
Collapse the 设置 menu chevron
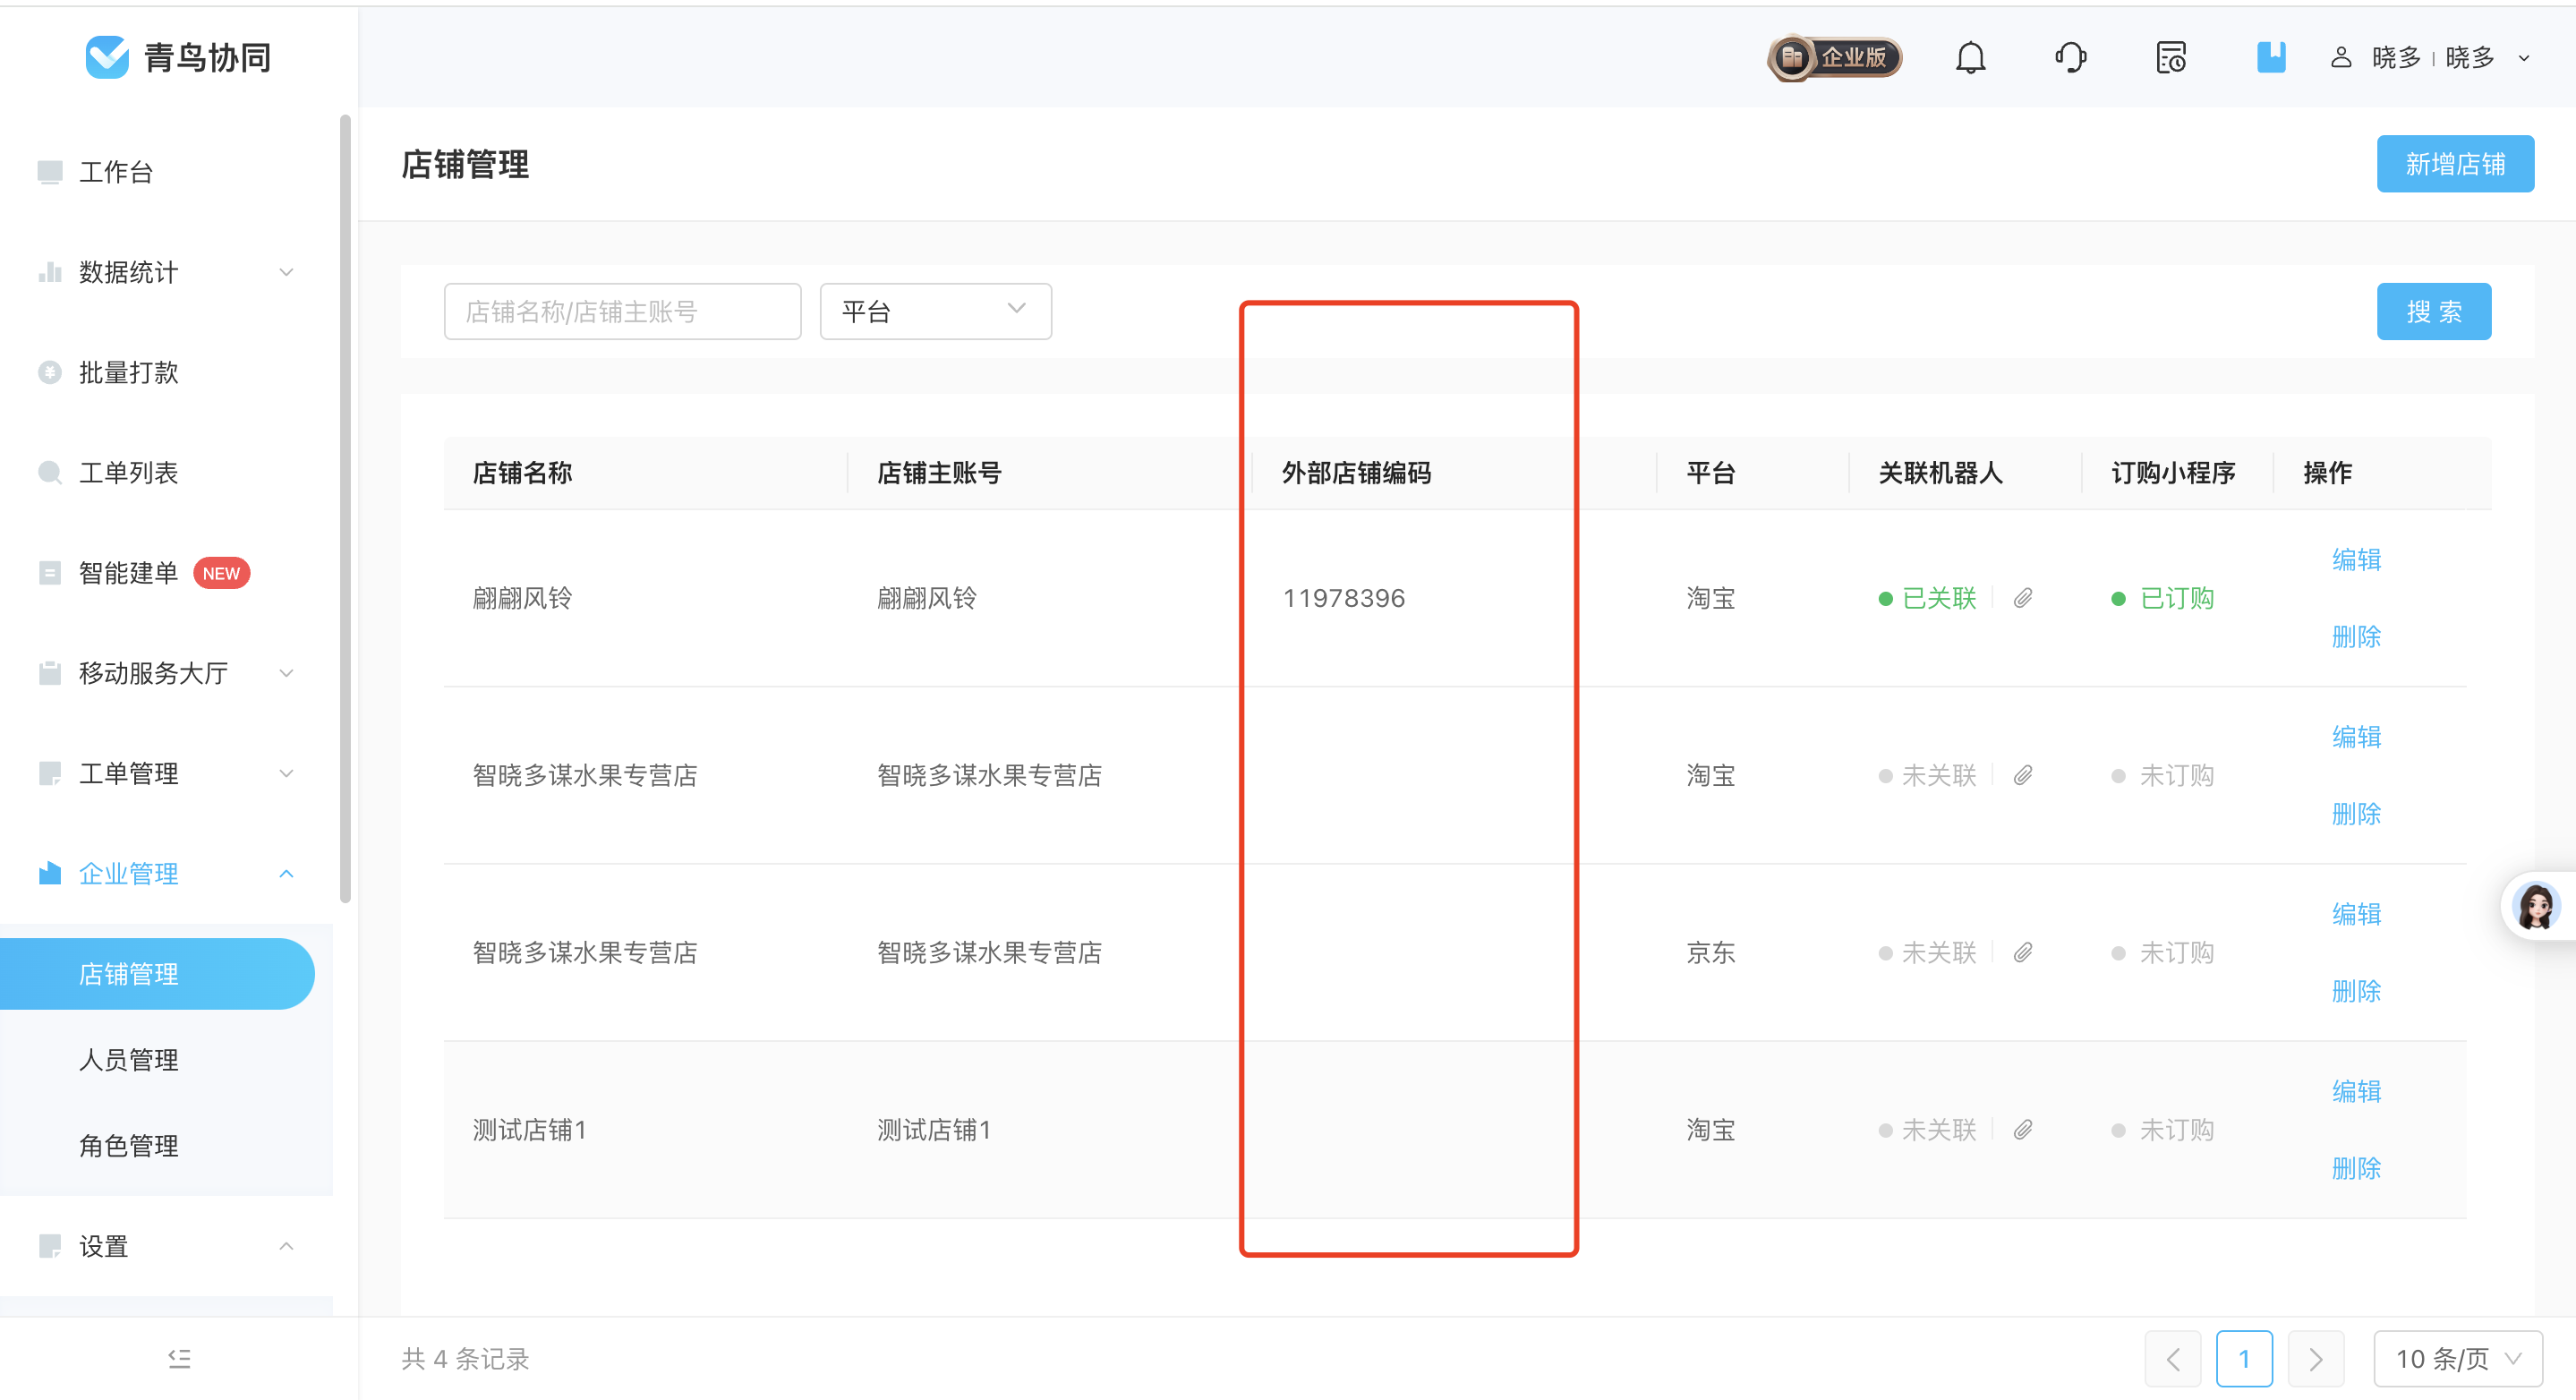[x=286, y=1246]
